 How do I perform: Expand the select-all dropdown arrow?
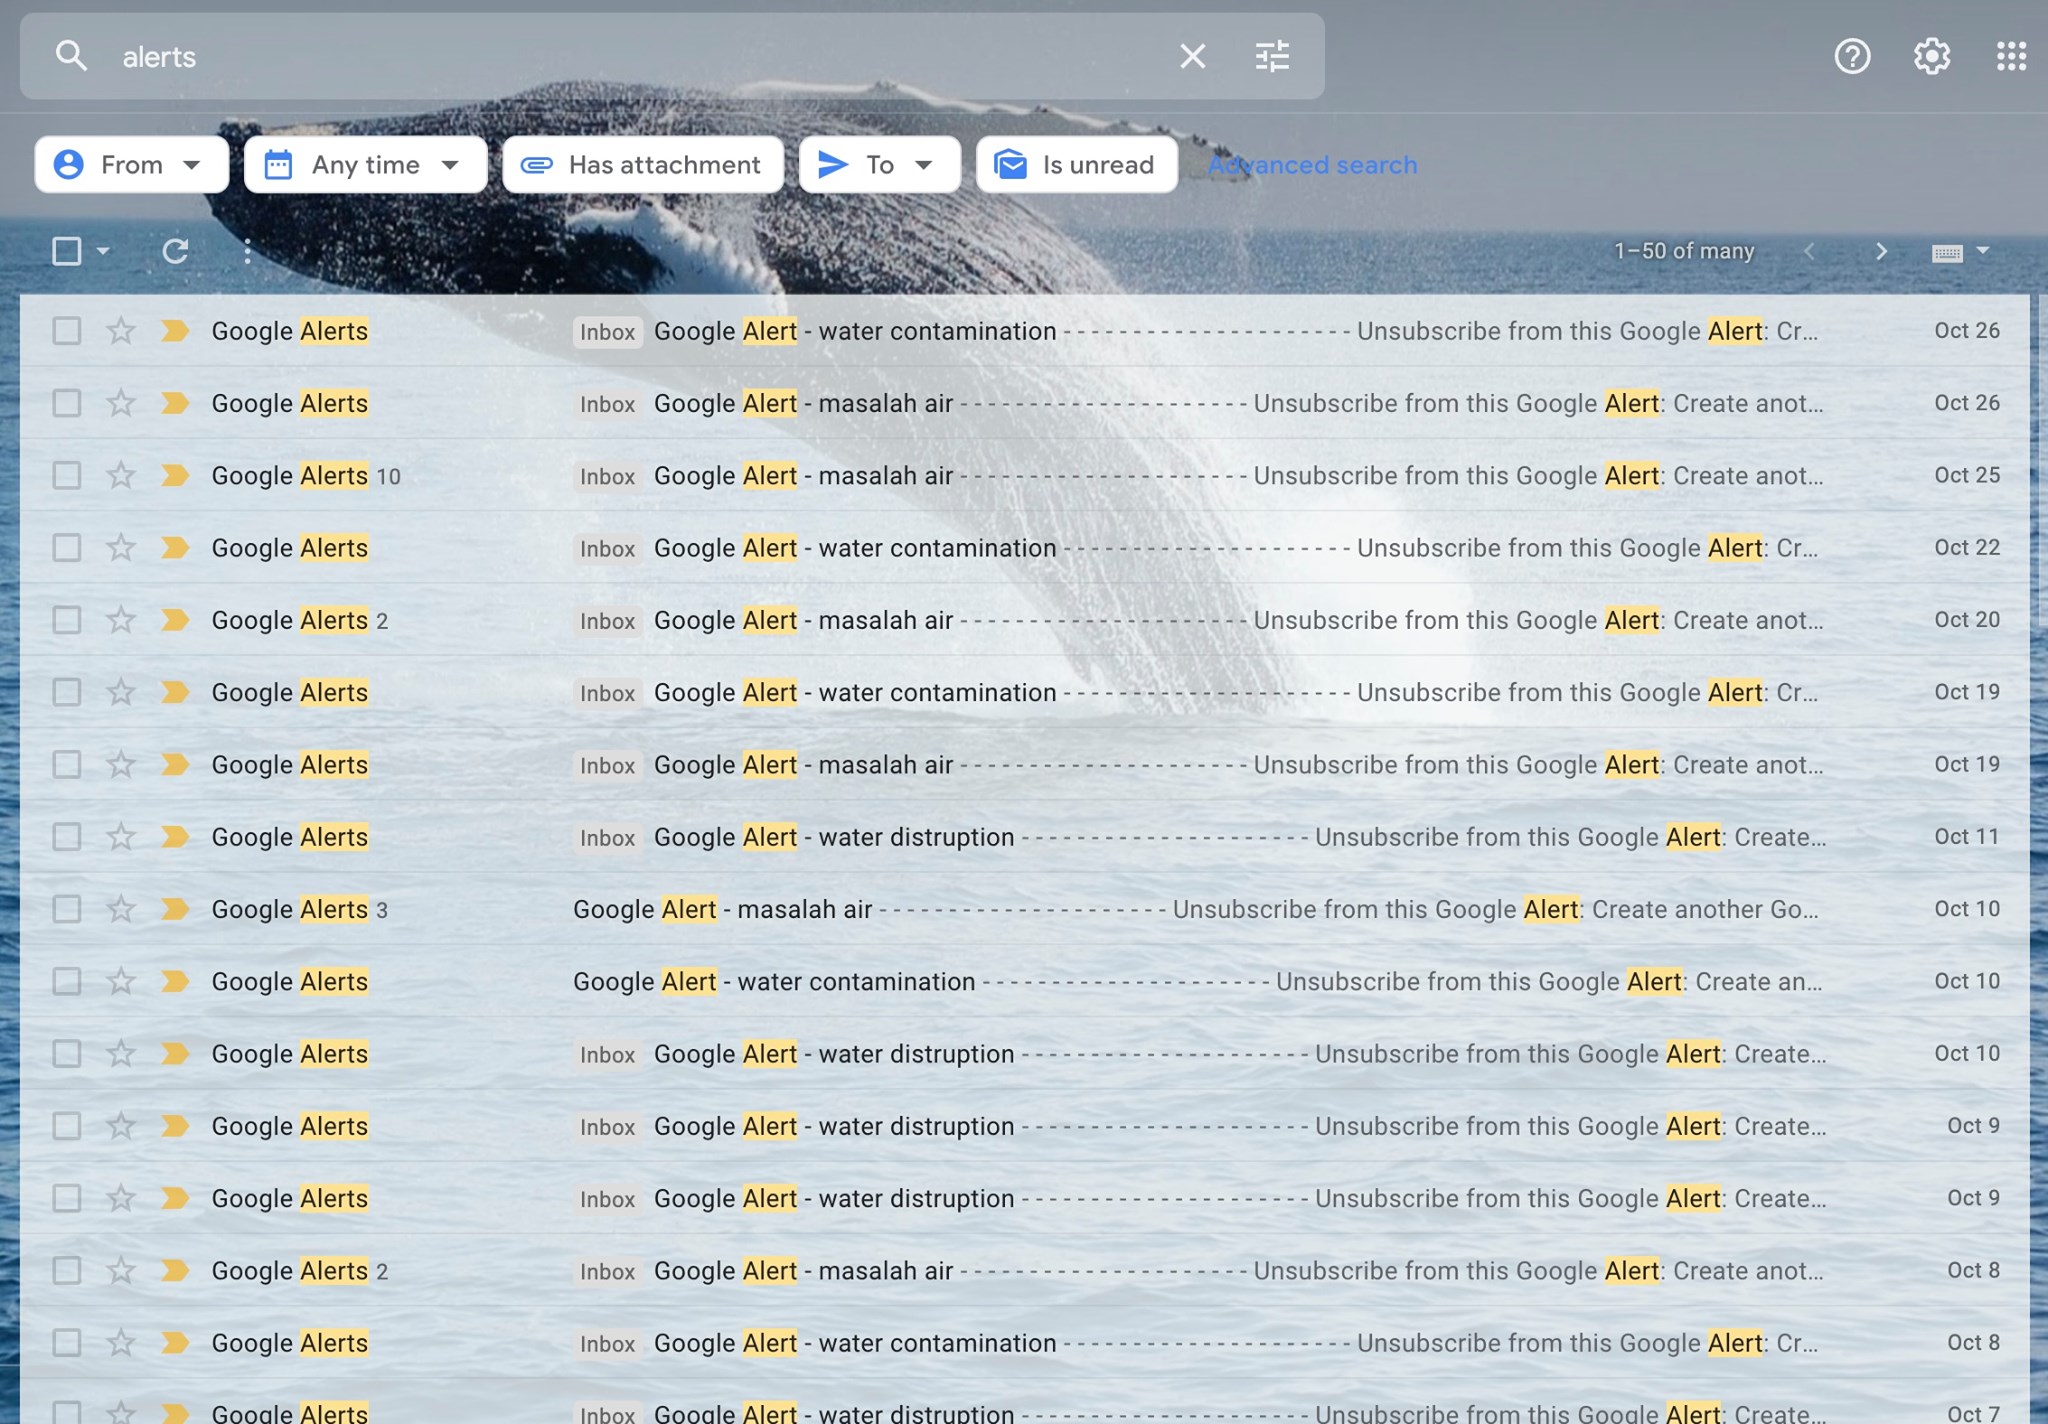click(103, 251)
